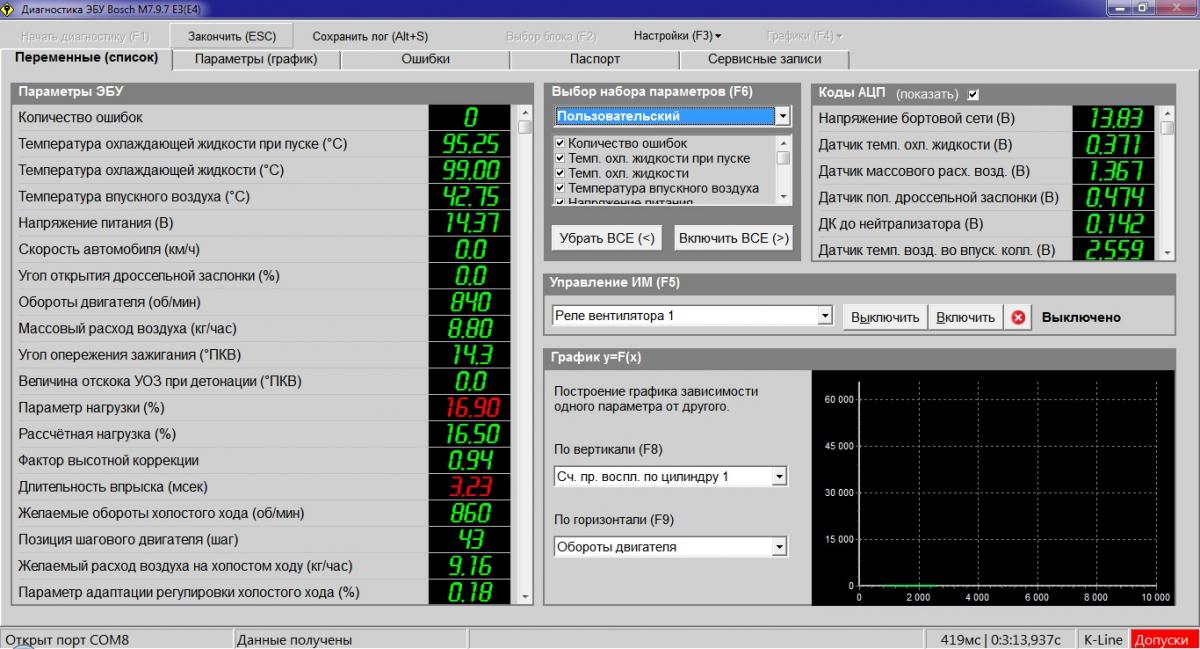Click the application icon in the title bar

[x=9, y=8]
